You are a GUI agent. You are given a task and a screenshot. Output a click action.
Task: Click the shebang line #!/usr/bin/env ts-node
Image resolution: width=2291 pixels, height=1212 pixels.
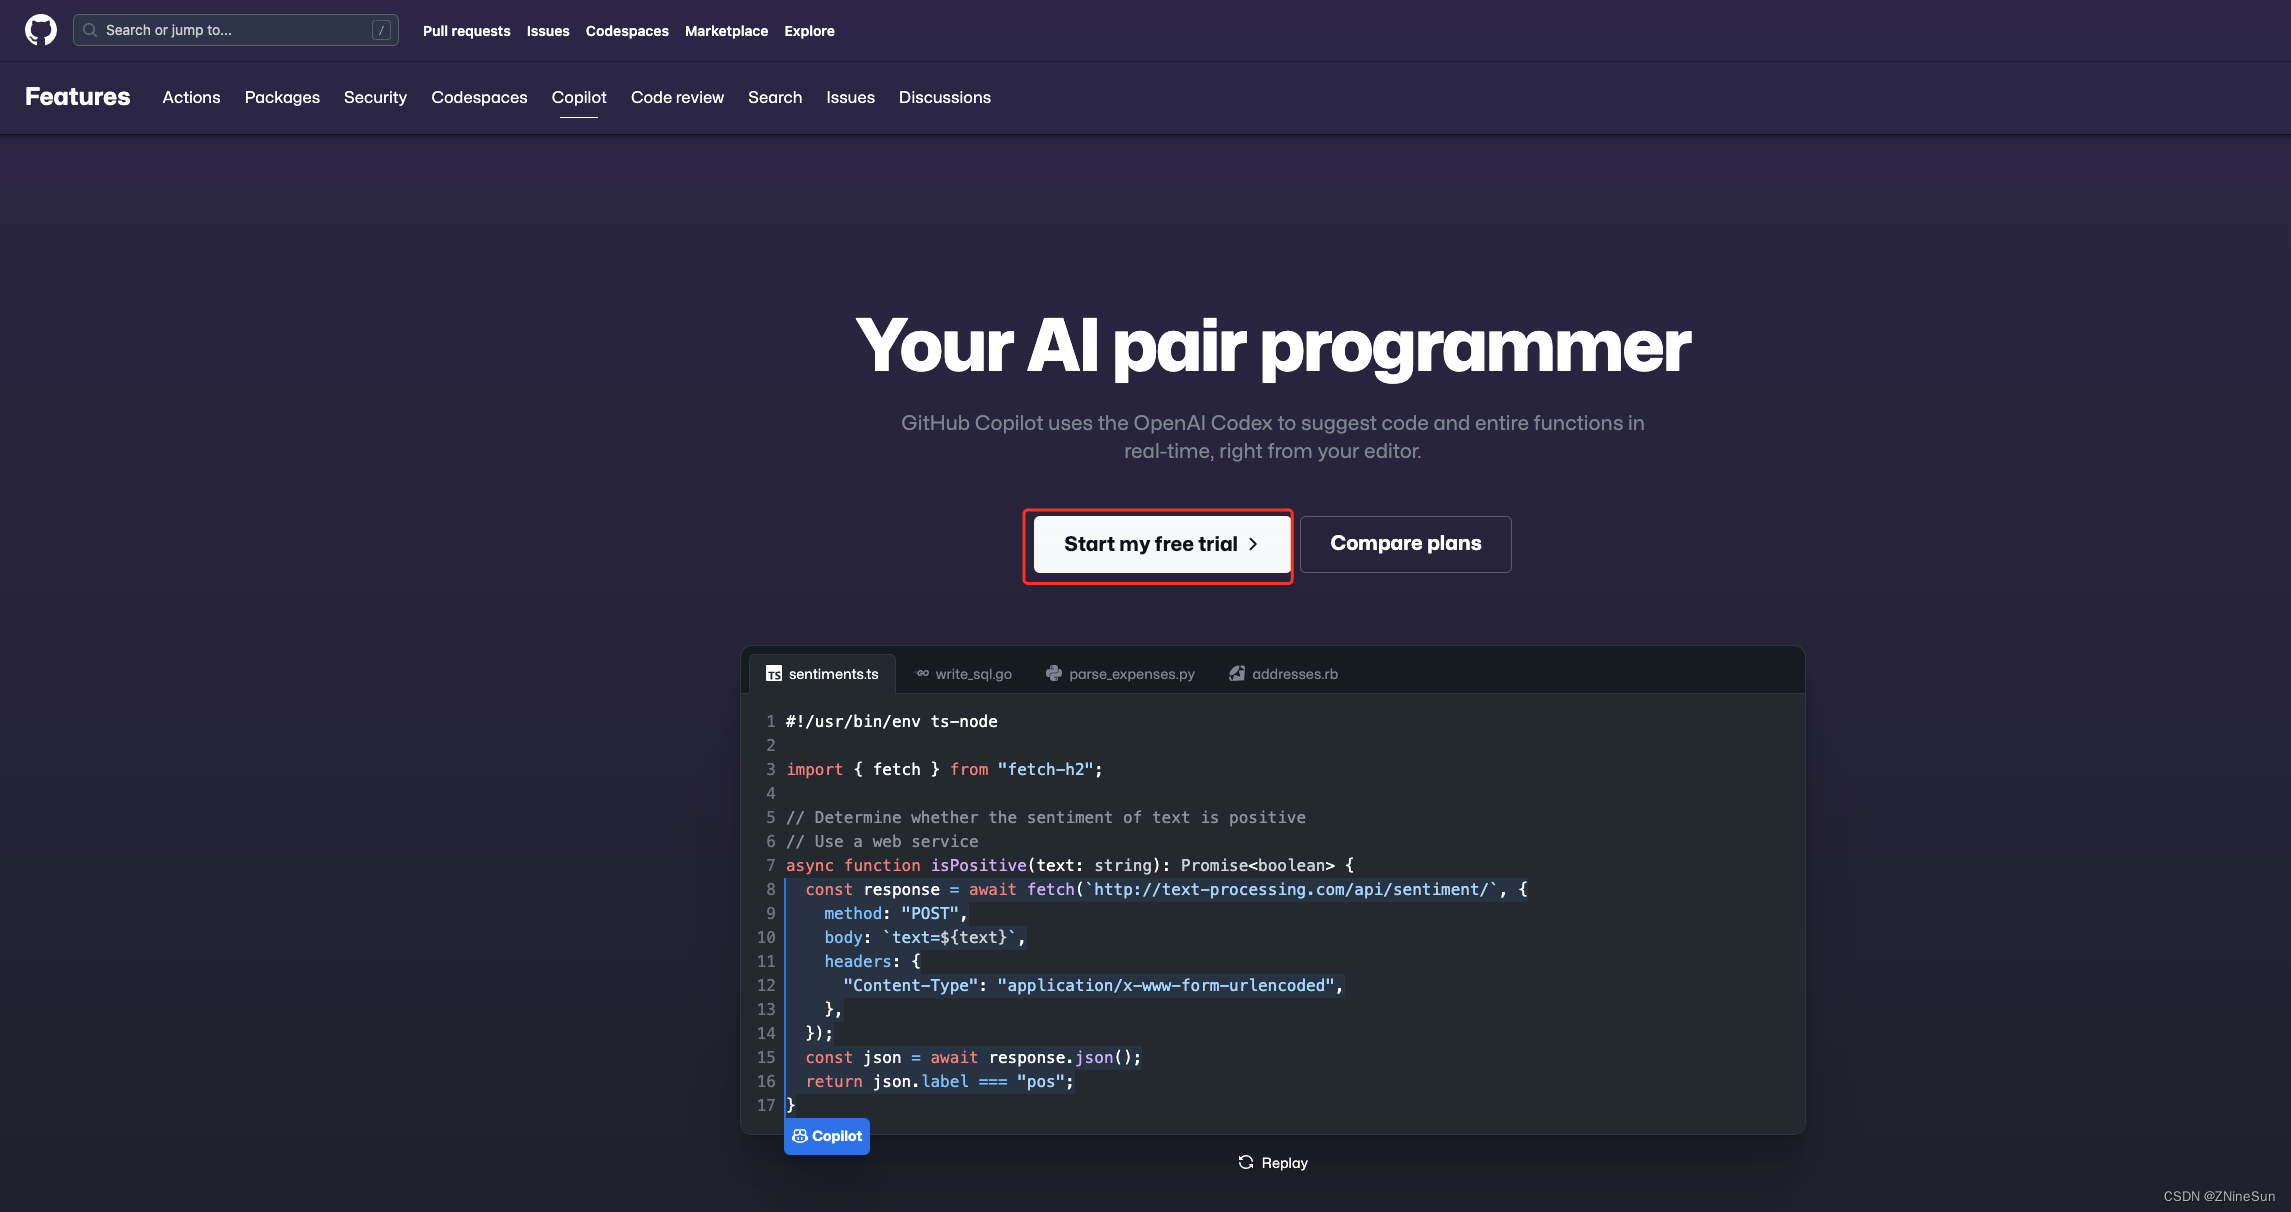click(892, 721)
